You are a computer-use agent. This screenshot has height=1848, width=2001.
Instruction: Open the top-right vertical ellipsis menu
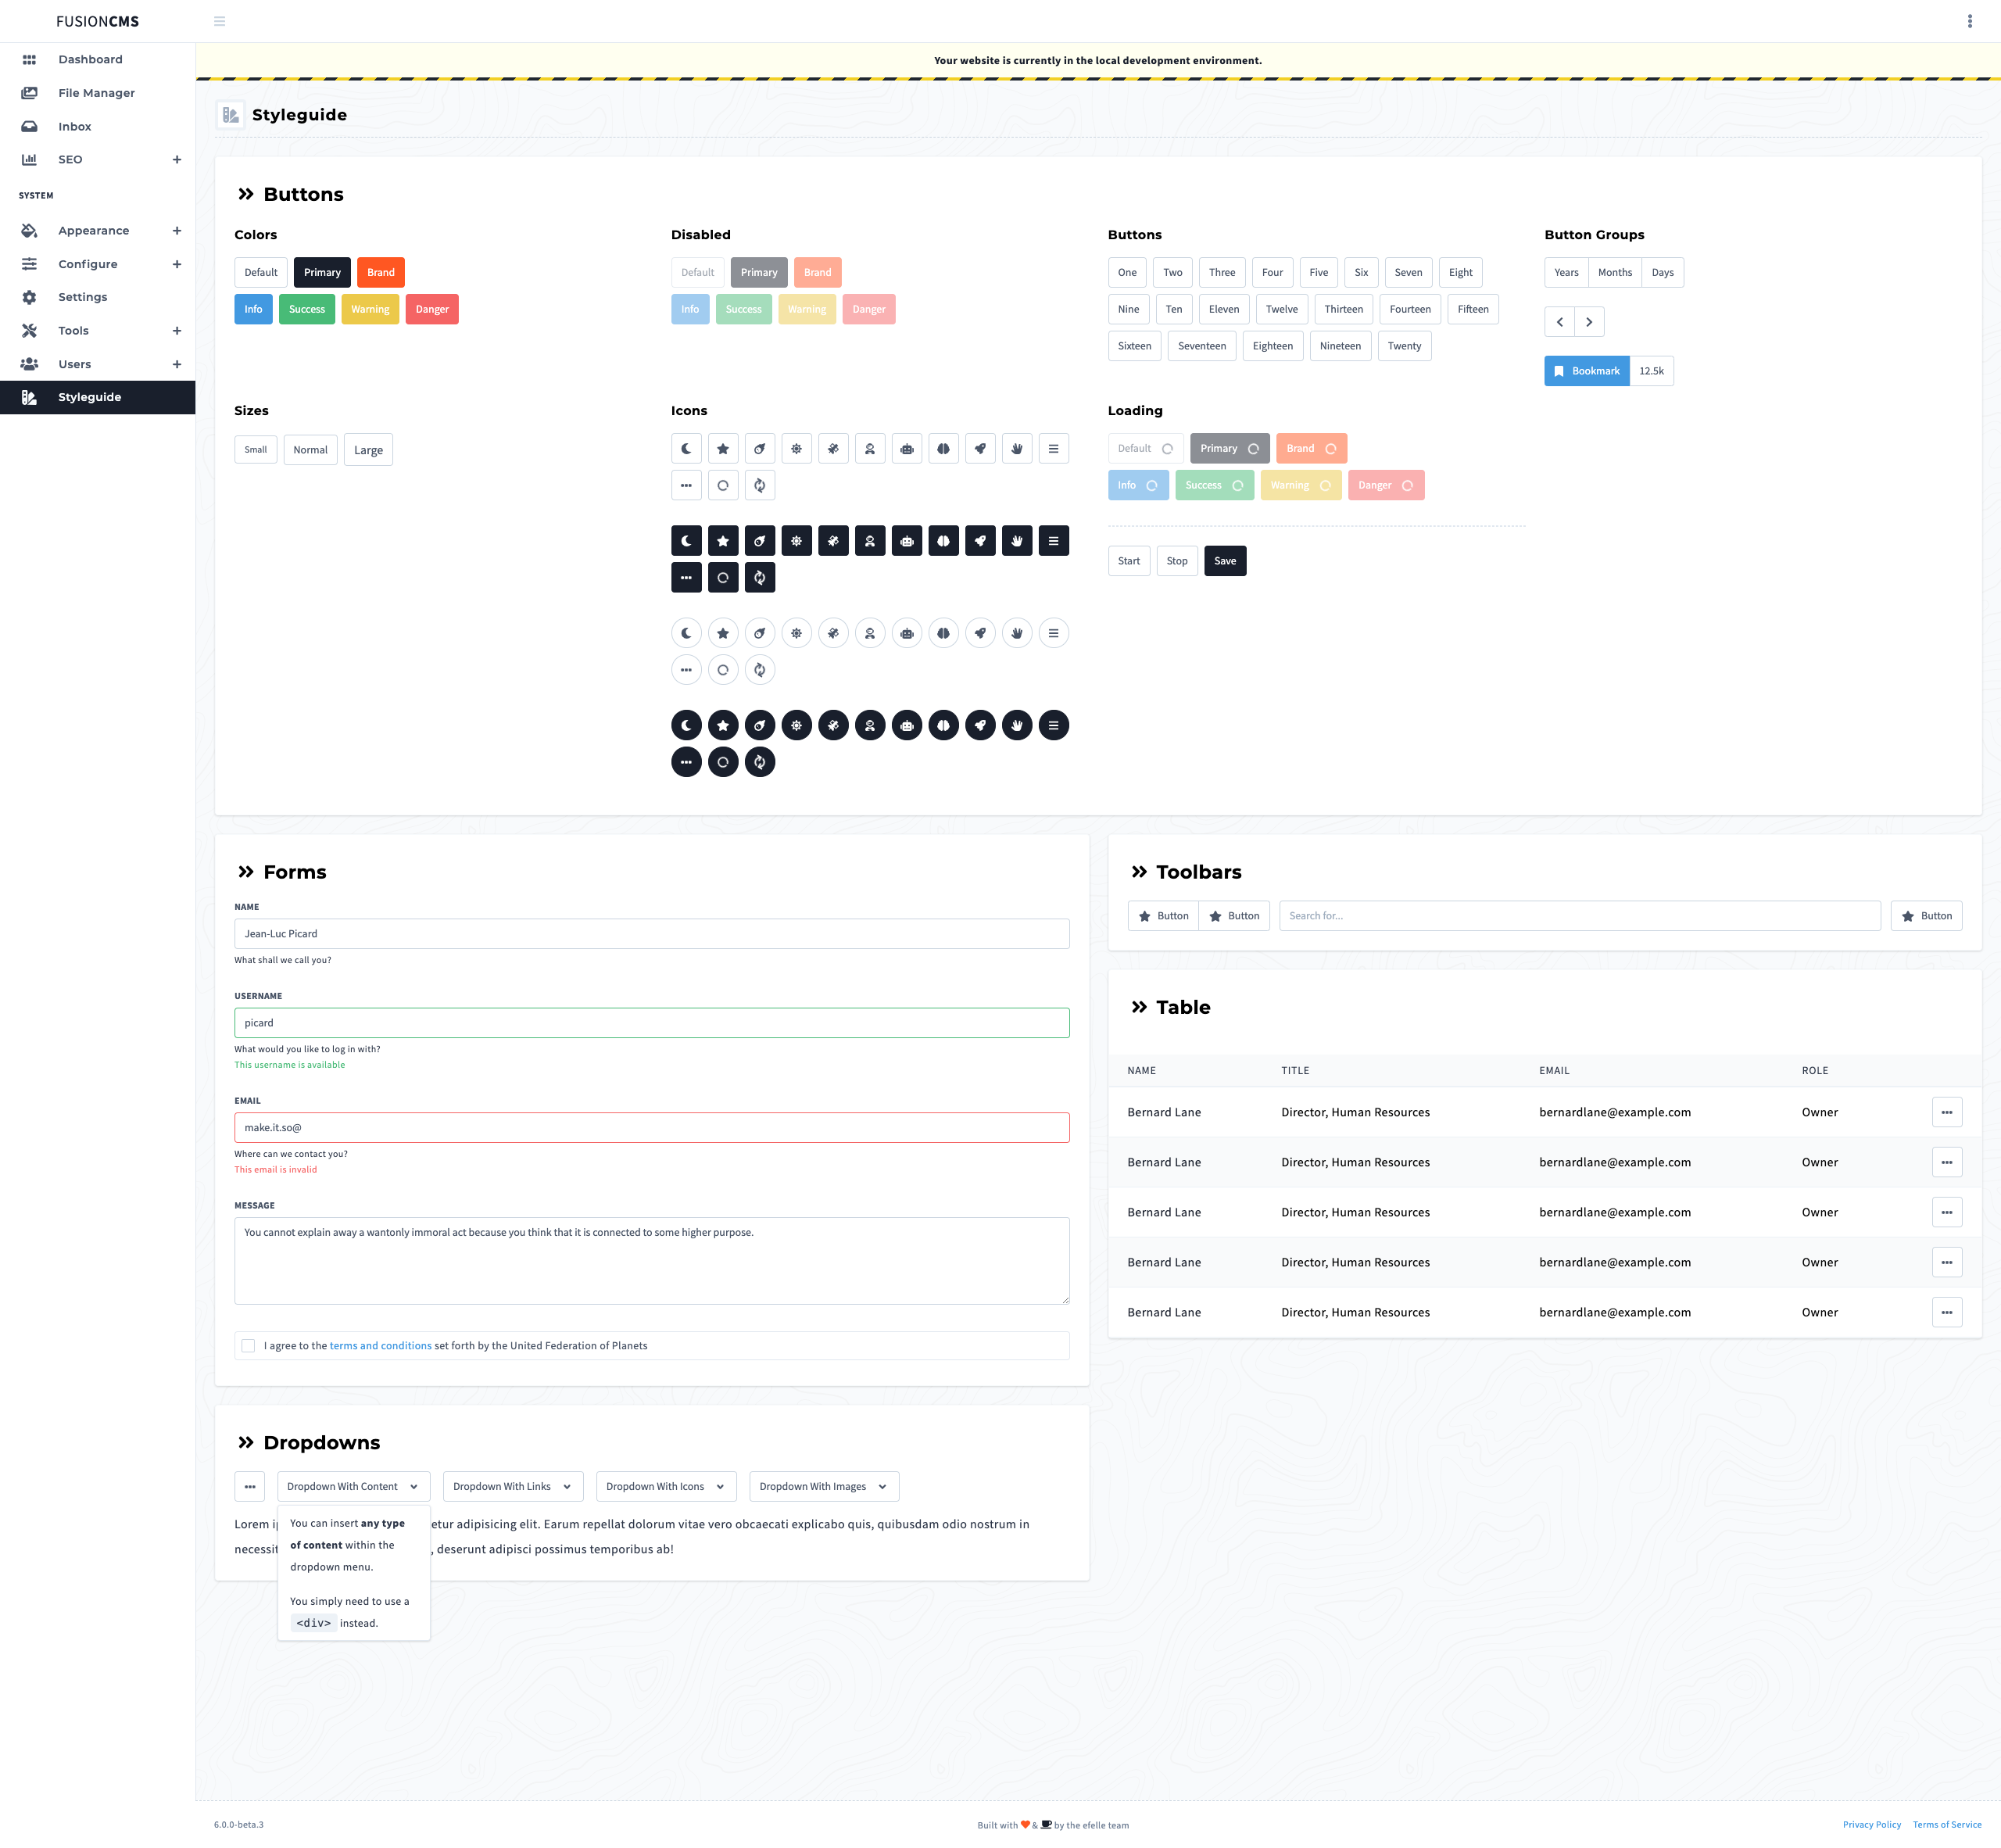click(x=1969, y=21)
